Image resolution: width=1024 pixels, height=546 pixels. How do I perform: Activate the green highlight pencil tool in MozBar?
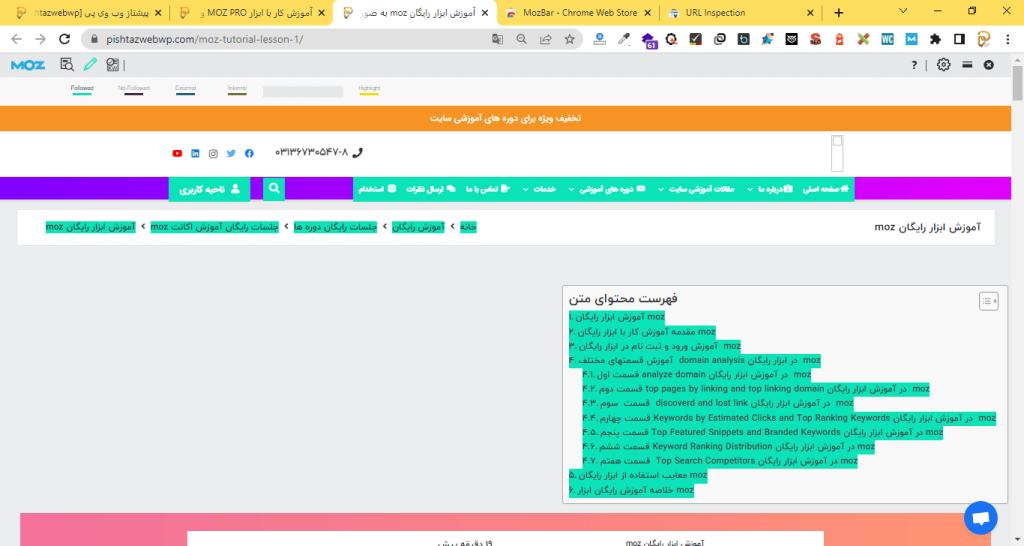pos(90,64)
